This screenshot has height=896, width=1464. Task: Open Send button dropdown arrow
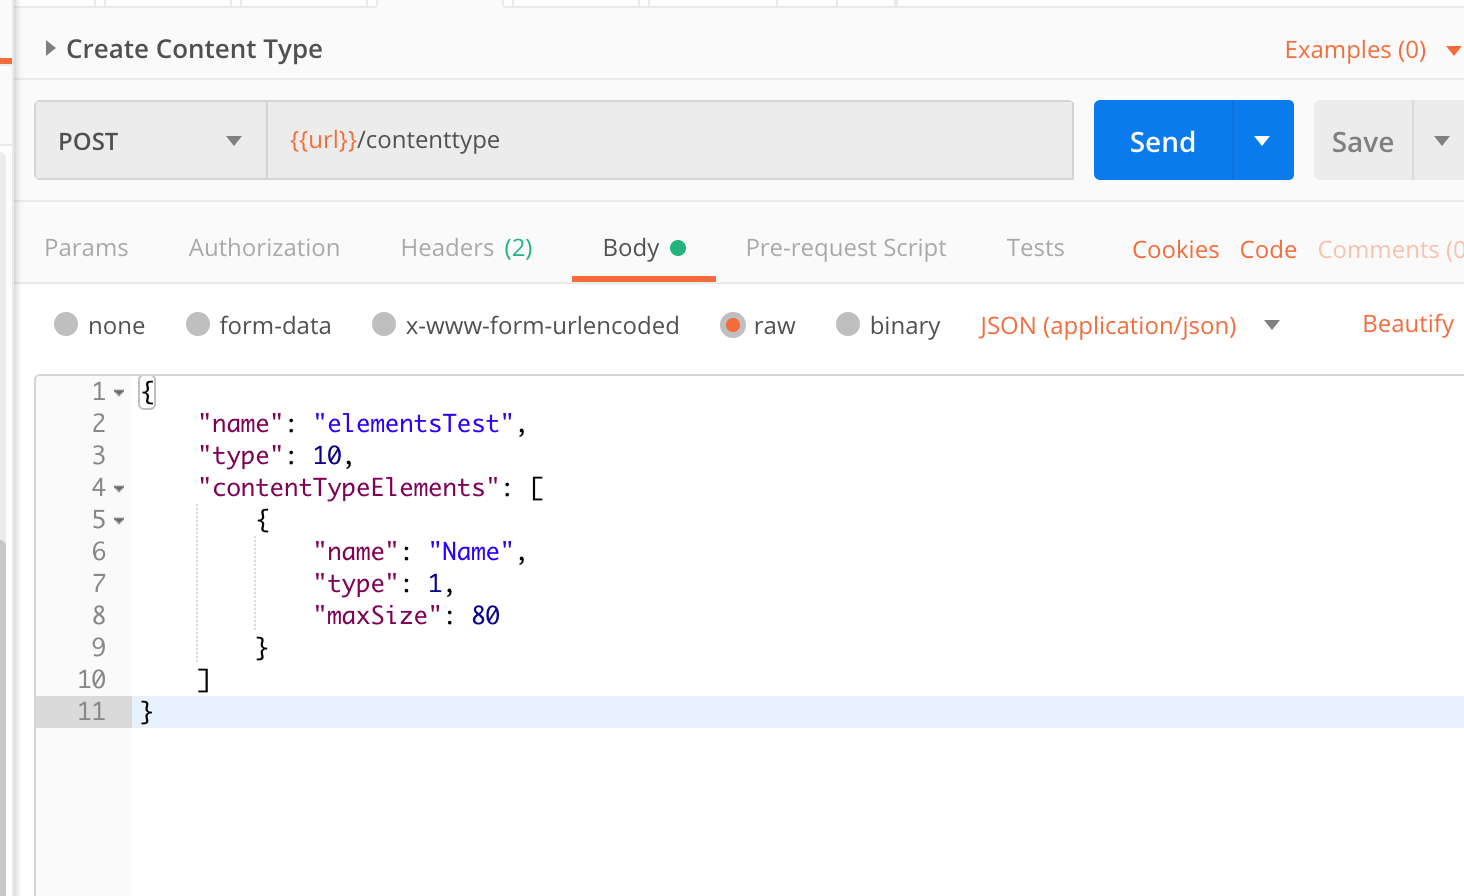[x=1262, y=141]
